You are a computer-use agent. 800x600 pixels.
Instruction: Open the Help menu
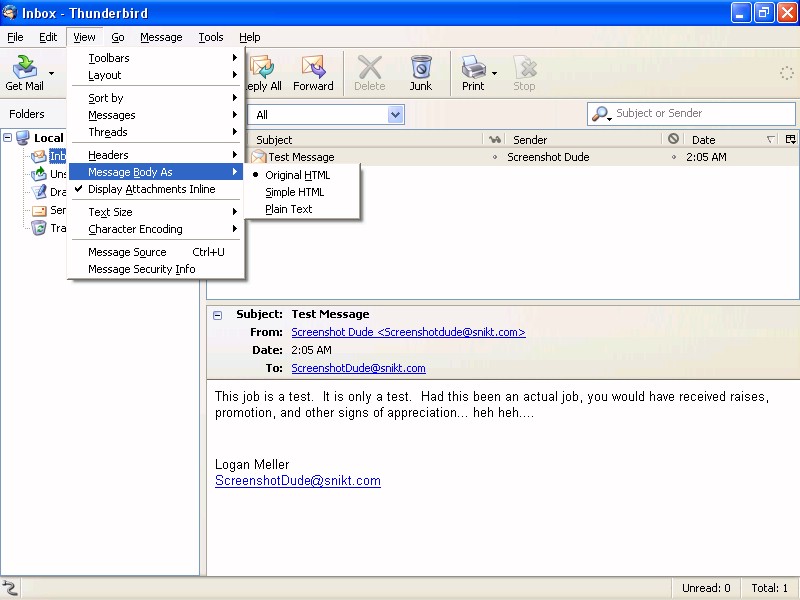click(249, 37)
